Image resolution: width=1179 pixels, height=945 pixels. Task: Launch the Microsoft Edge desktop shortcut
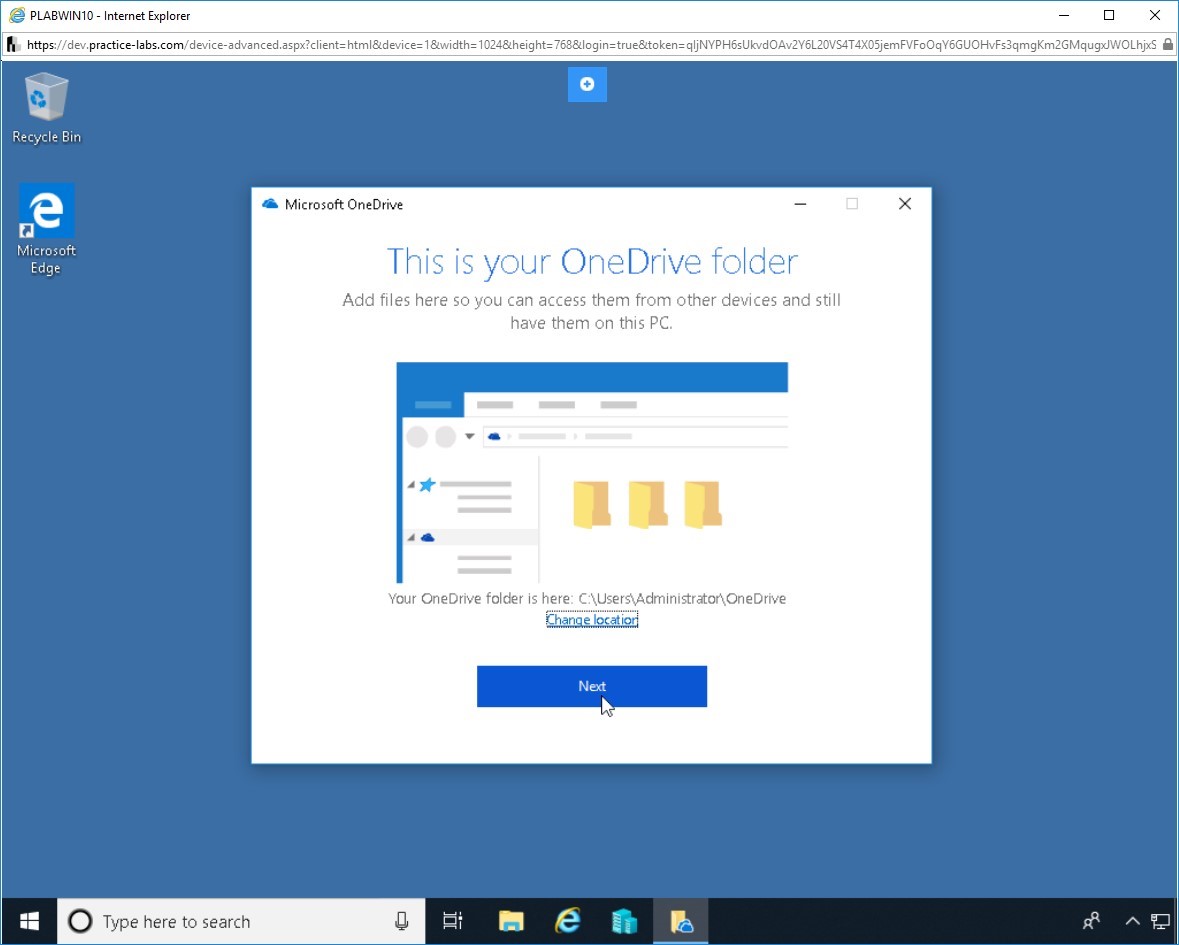(x=46, y=229)
